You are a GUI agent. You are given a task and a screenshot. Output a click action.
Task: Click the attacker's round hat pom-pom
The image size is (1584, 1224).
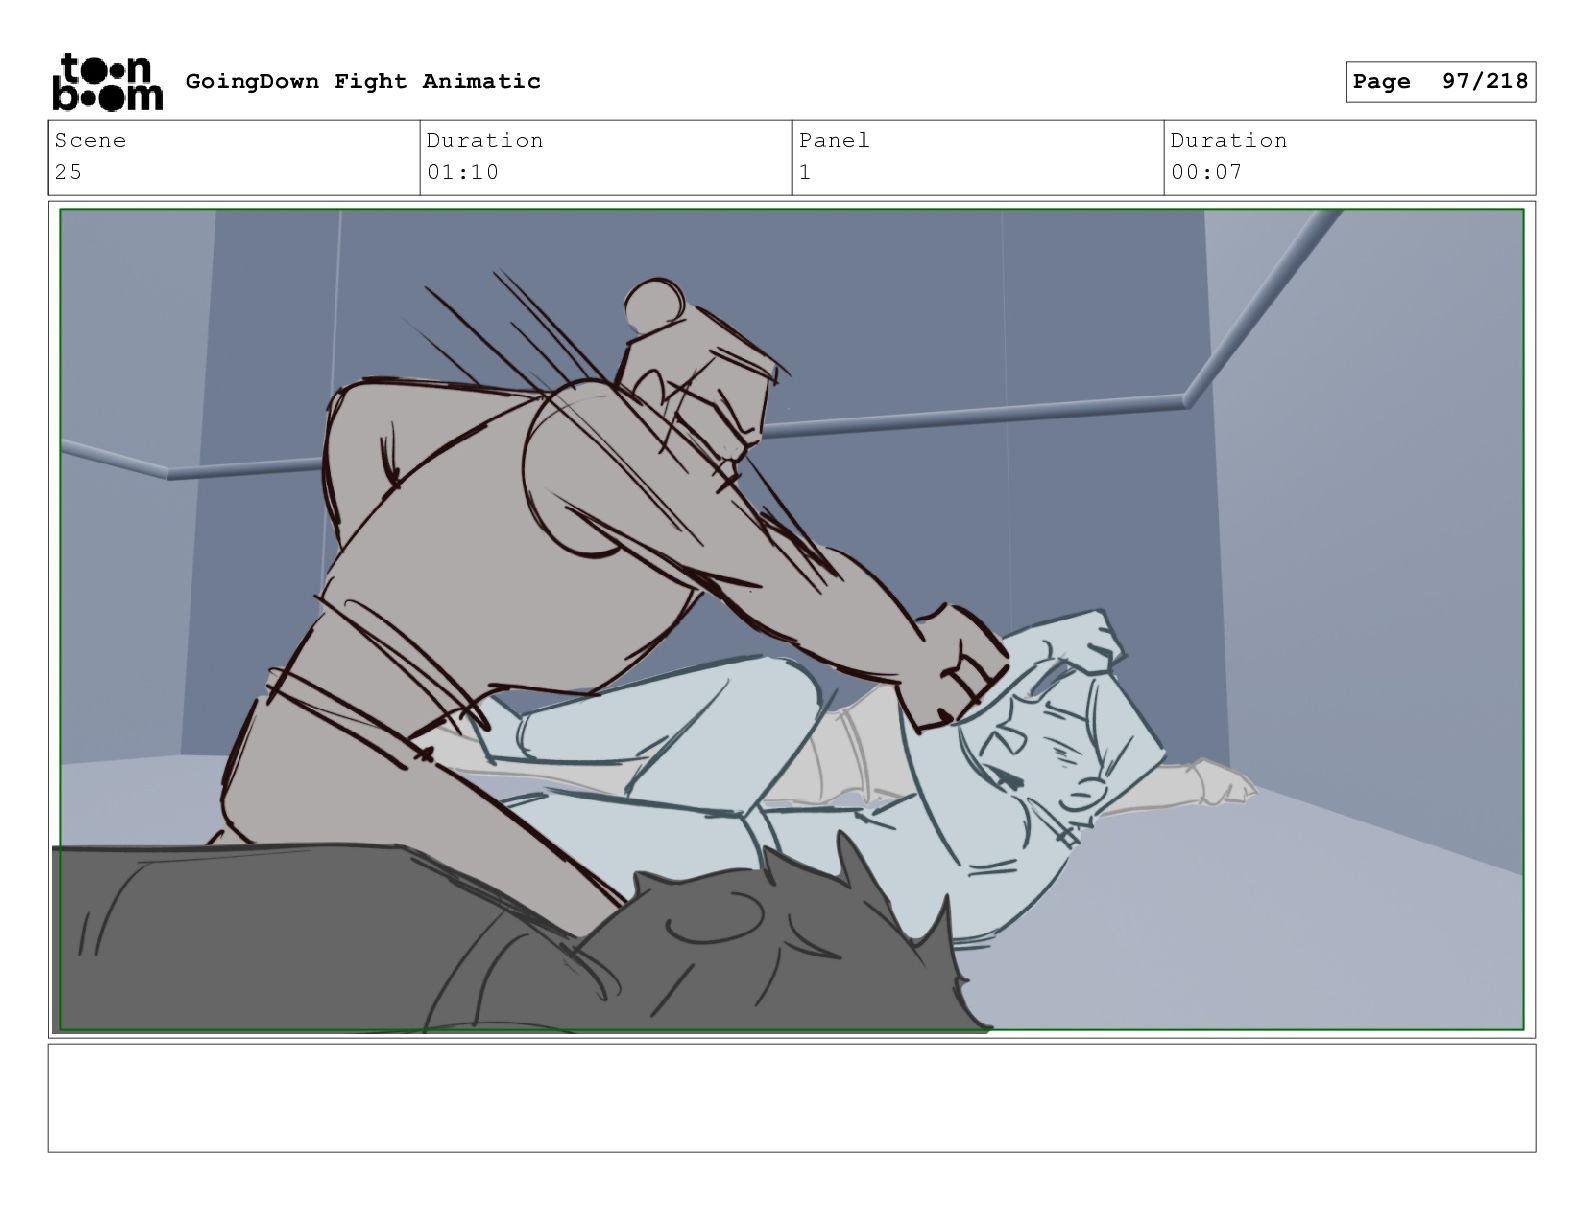click(x=653, y=306)
